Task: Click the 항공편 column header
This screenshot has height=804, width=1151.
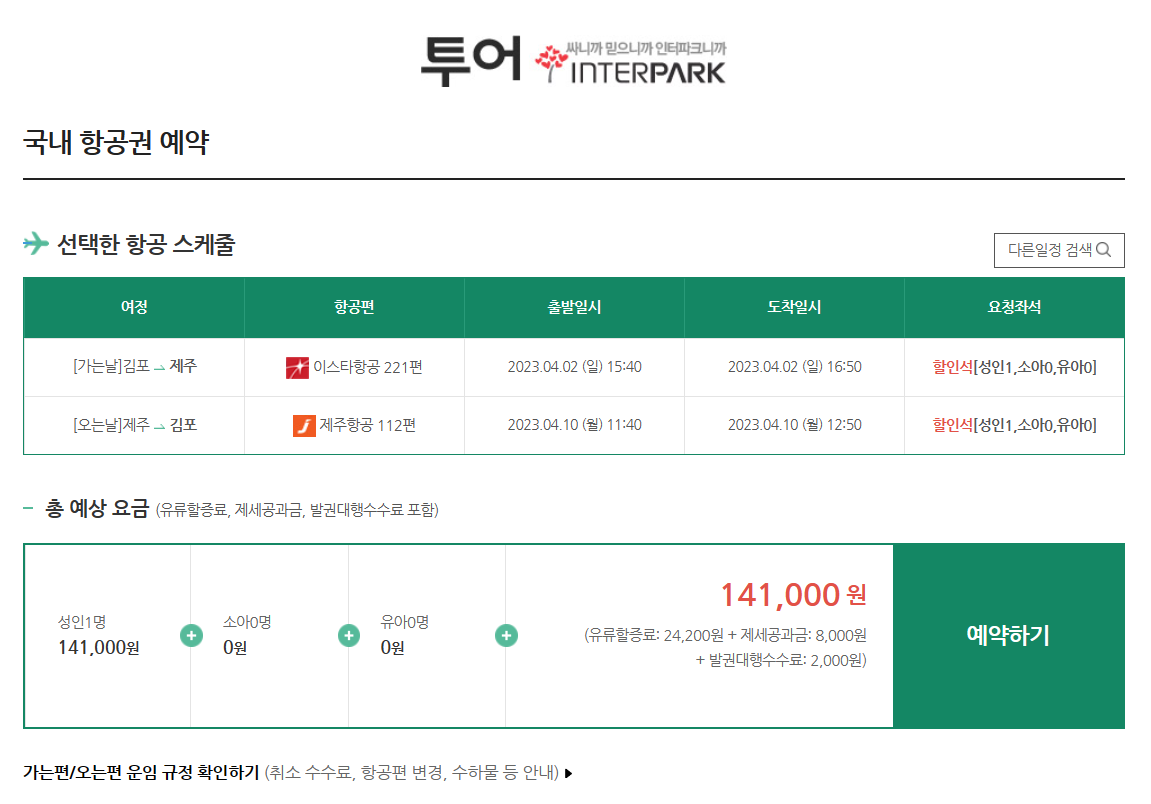Action: click(353, 307)
